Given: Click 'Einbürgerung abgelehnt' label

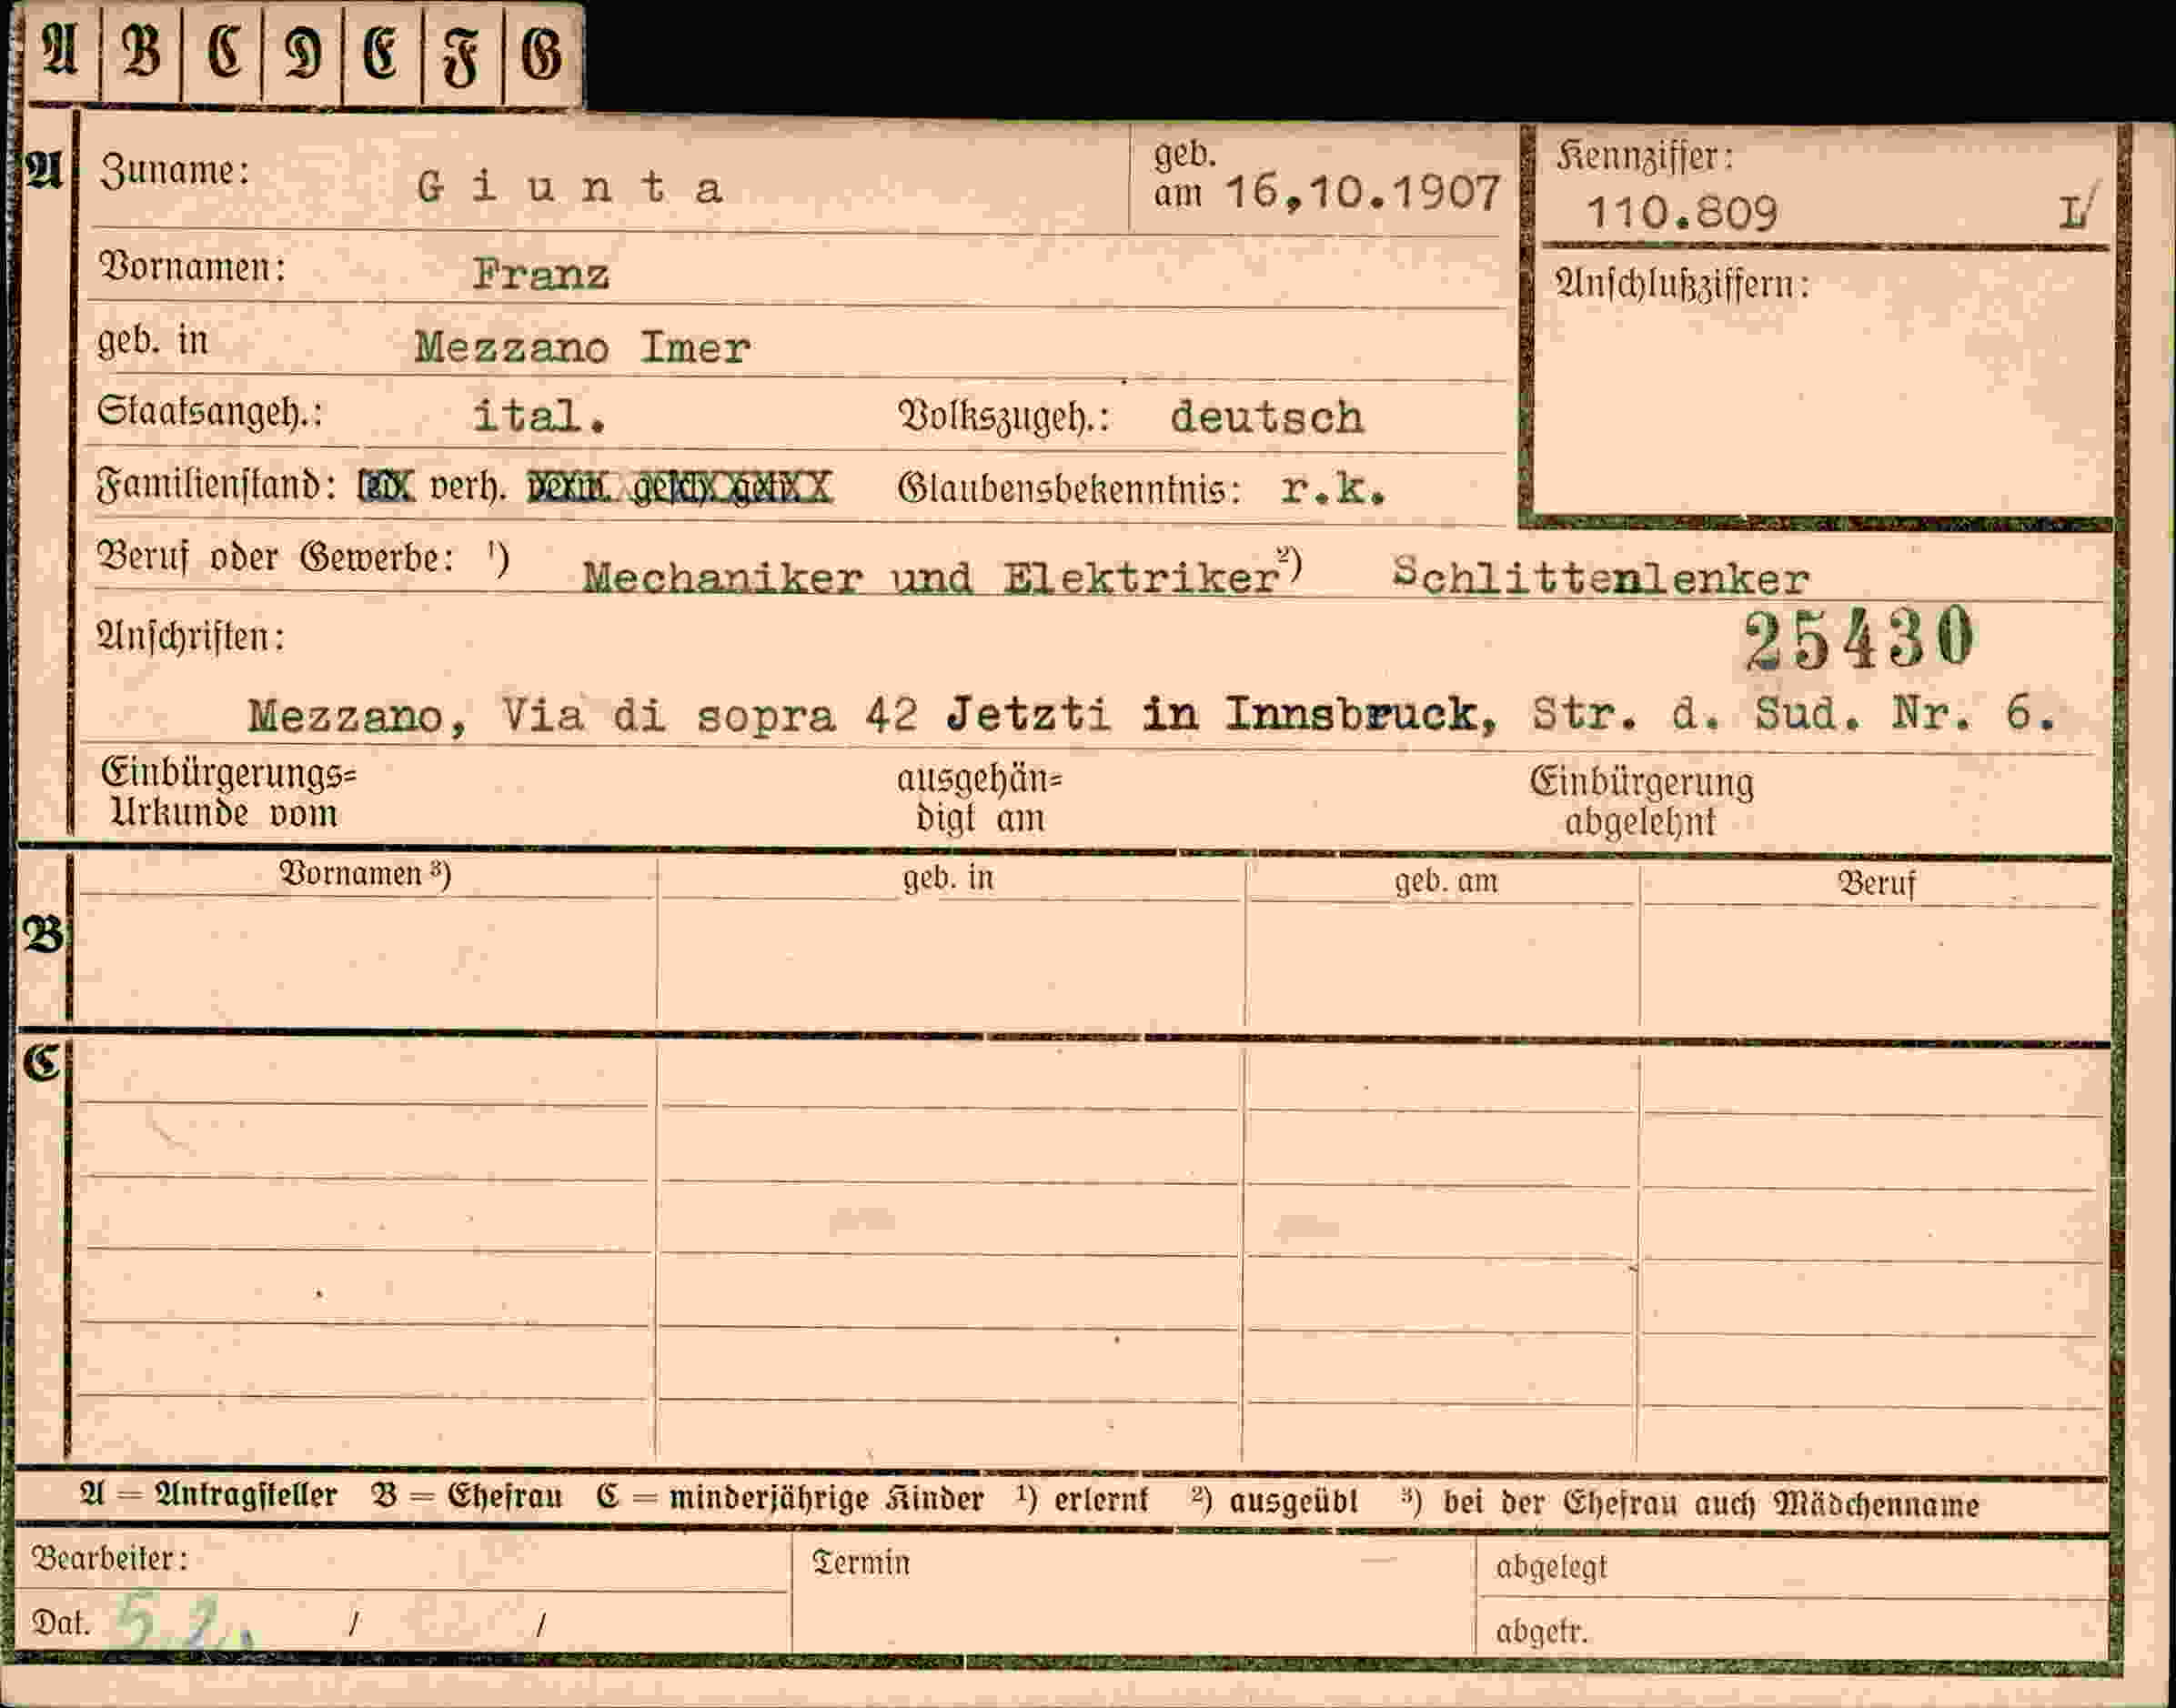Looking at the screenshot, I should click(1642, 801).
